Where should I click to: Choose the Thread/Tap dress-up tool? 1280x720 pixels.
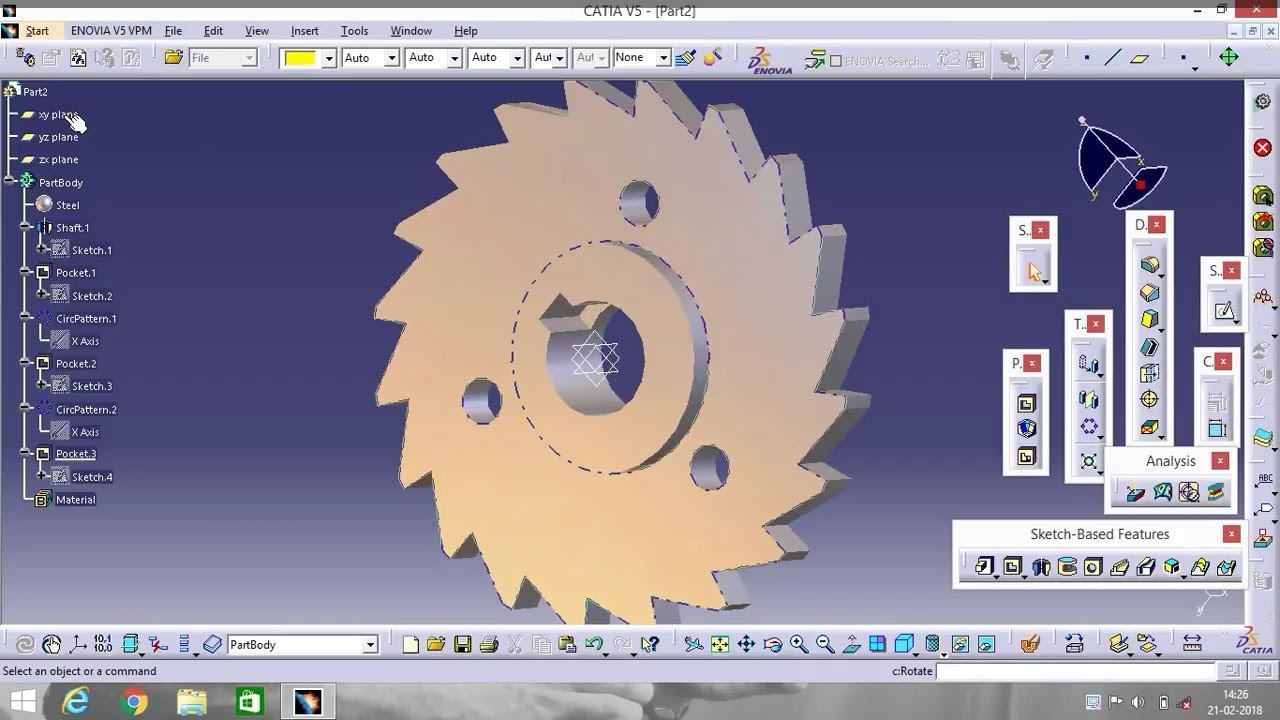(1149, 400)
